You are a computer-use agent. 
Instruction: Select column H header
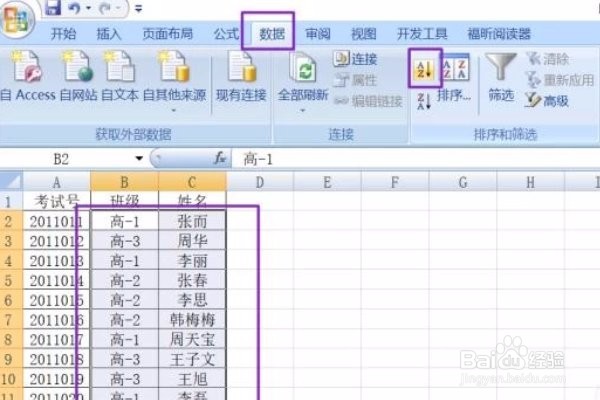(x=530, y=182)
